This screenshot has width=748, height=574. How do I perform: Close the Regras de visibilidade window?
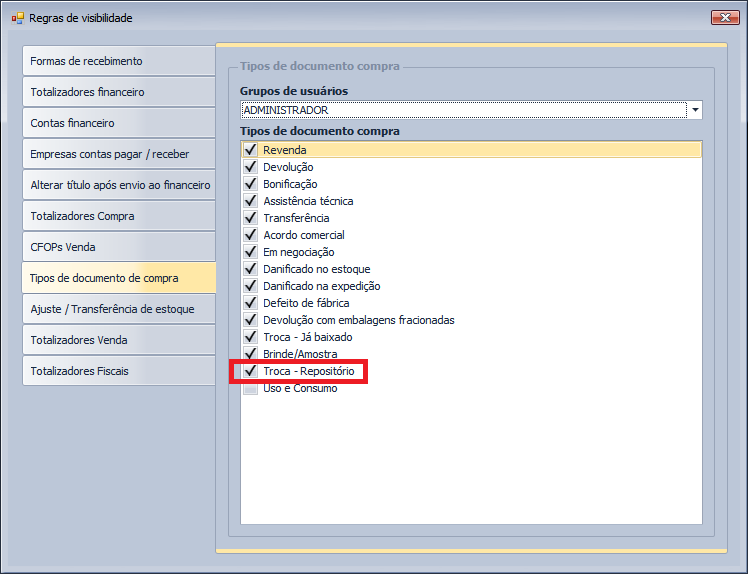(725, 17)
